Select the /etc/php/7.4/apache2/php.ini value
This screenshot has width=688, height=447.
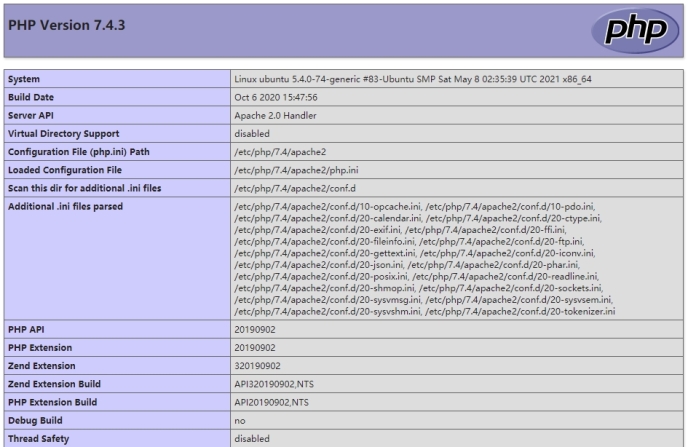pos(296,170)
